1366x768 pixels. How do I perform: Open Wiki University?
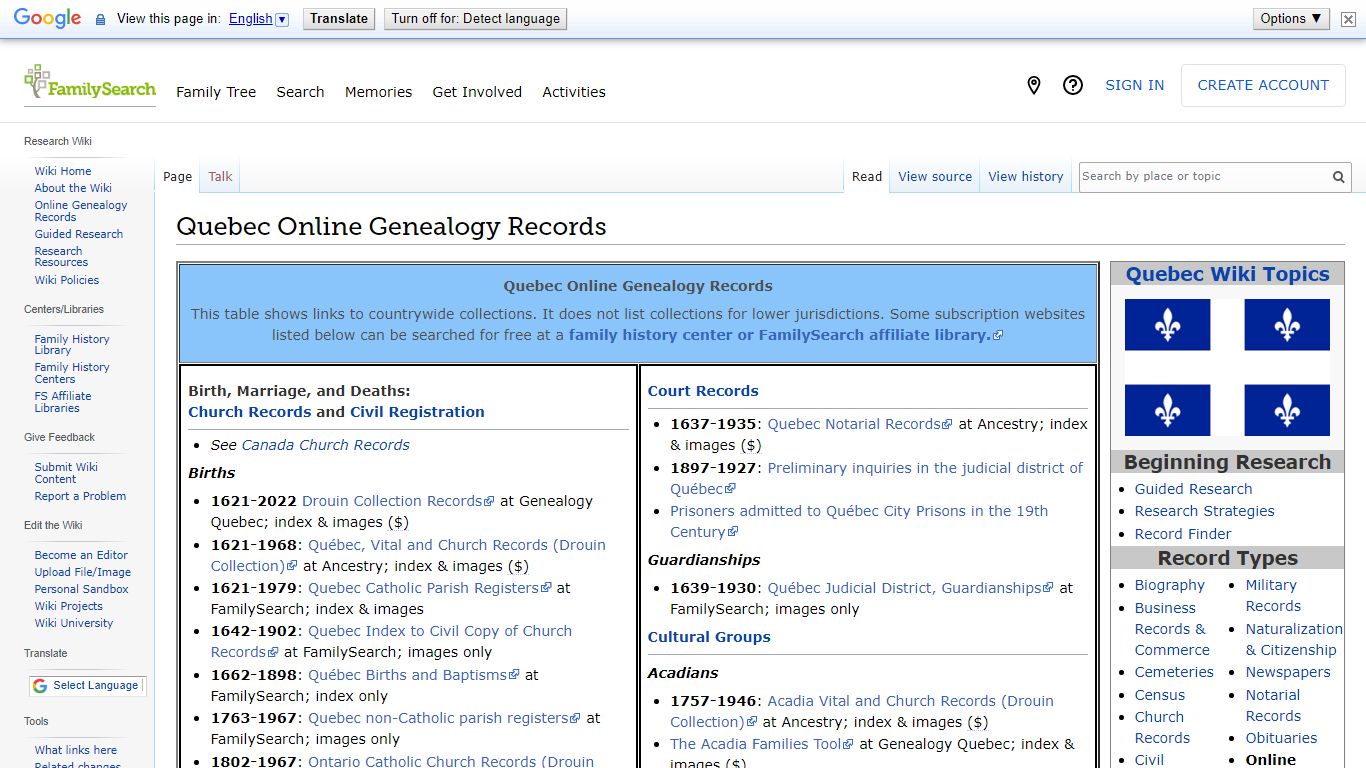[x=74, y=623]
